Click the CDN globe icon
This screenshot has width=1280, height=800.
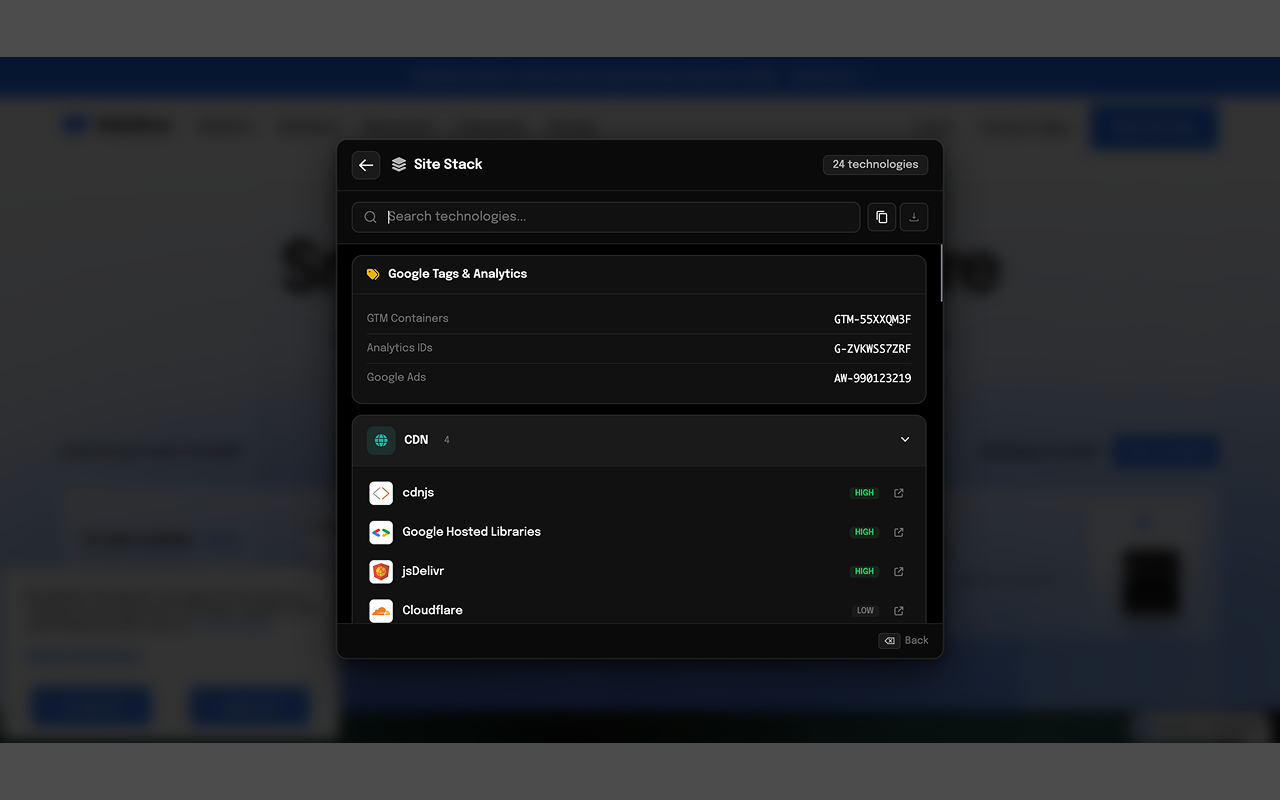point(381,440)
